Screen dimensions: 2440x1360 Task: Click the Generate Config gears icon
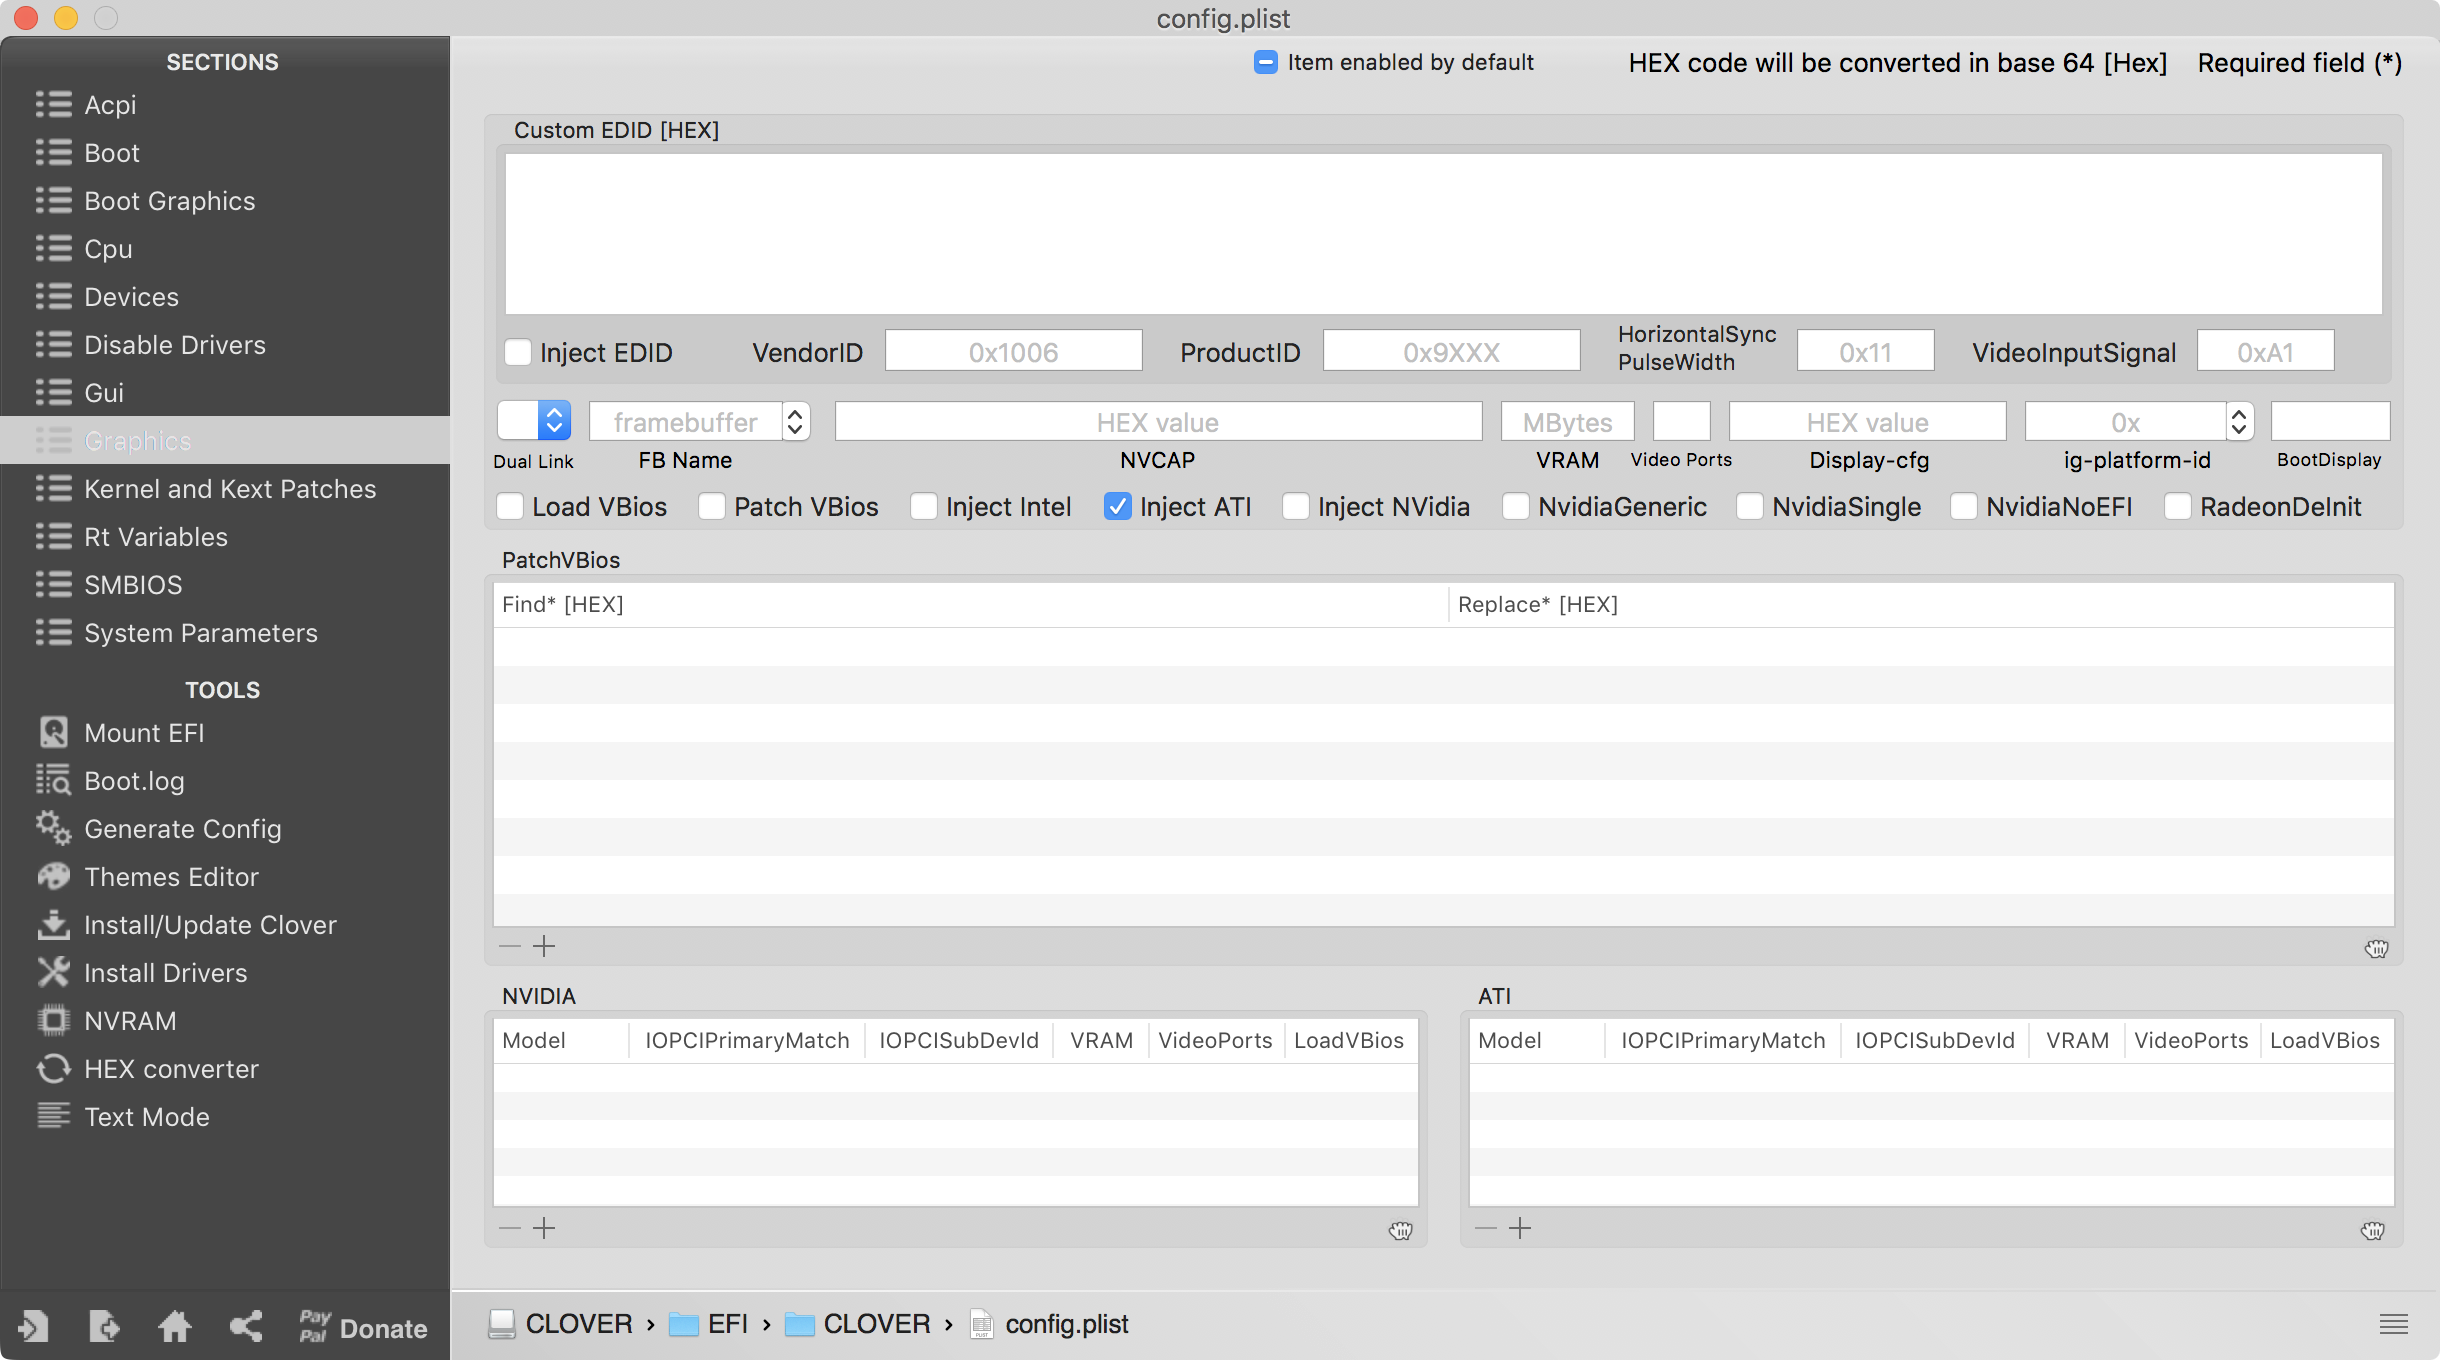[53, 828]
